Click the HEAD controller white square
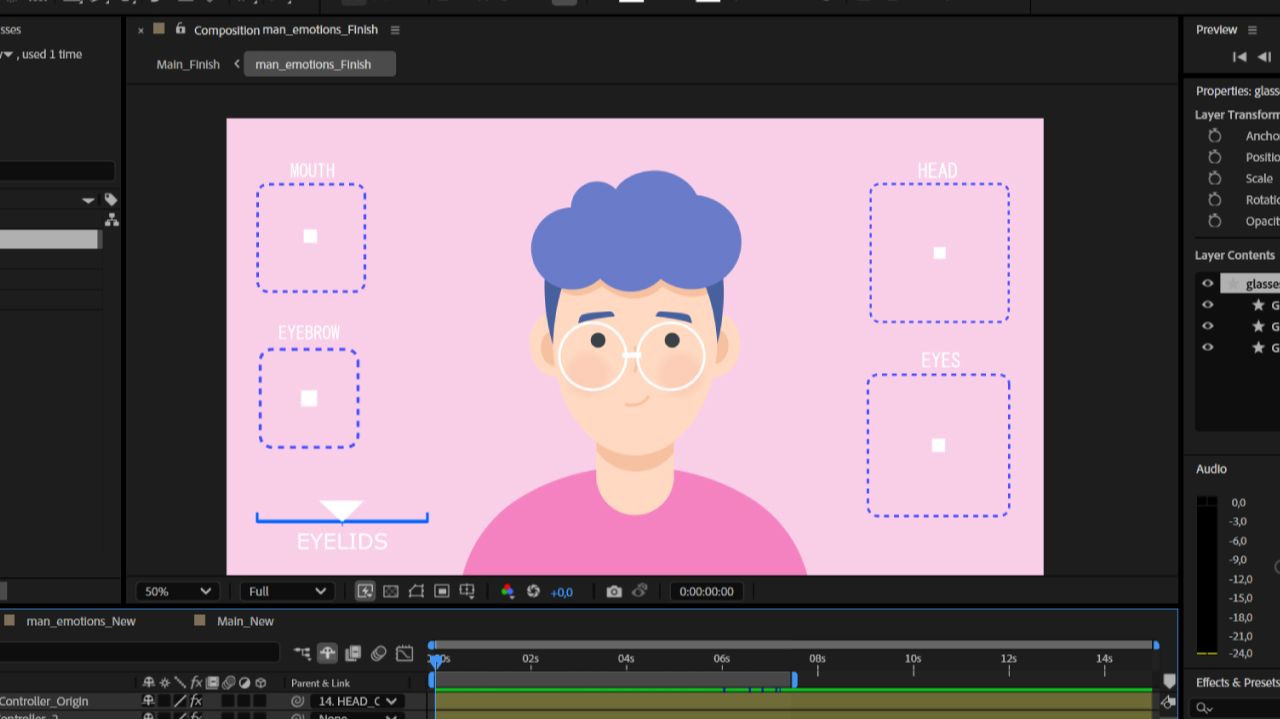The height and width of the screenshot is (719, 1280). pos(939,253)
